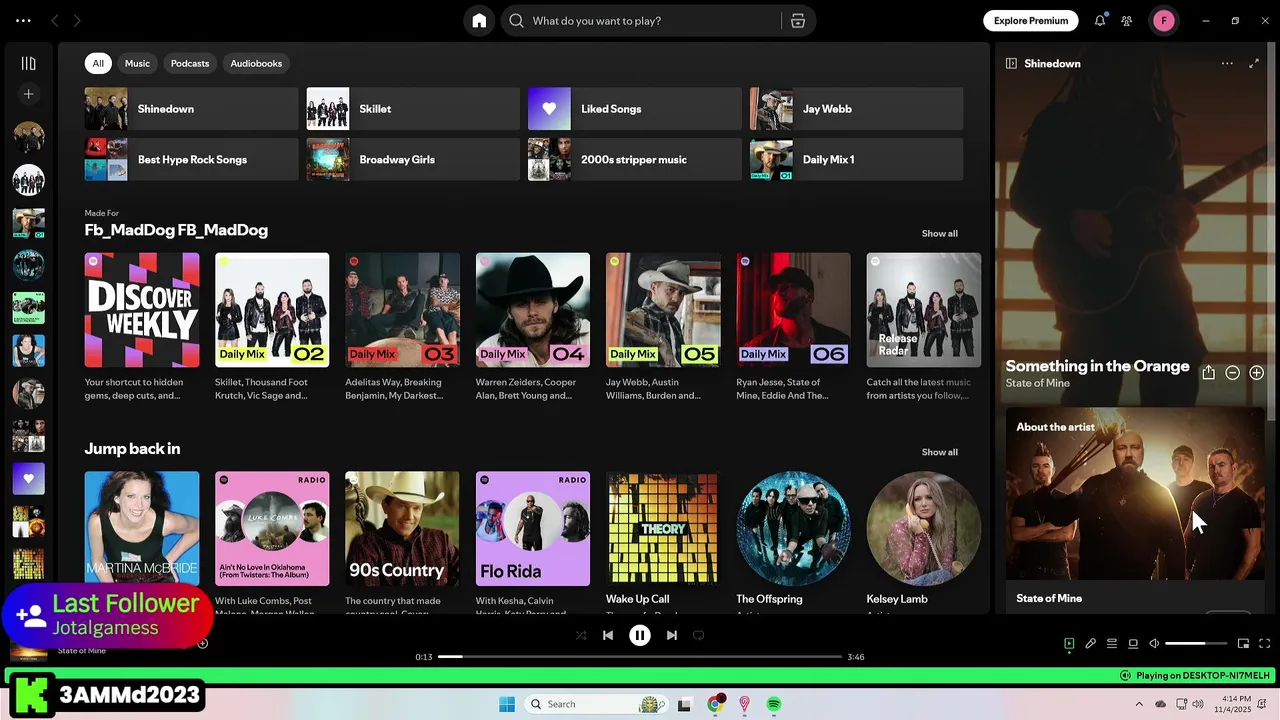Show all Made For playlists
The image size is (1280, 720).
click(x=939, y=233)
